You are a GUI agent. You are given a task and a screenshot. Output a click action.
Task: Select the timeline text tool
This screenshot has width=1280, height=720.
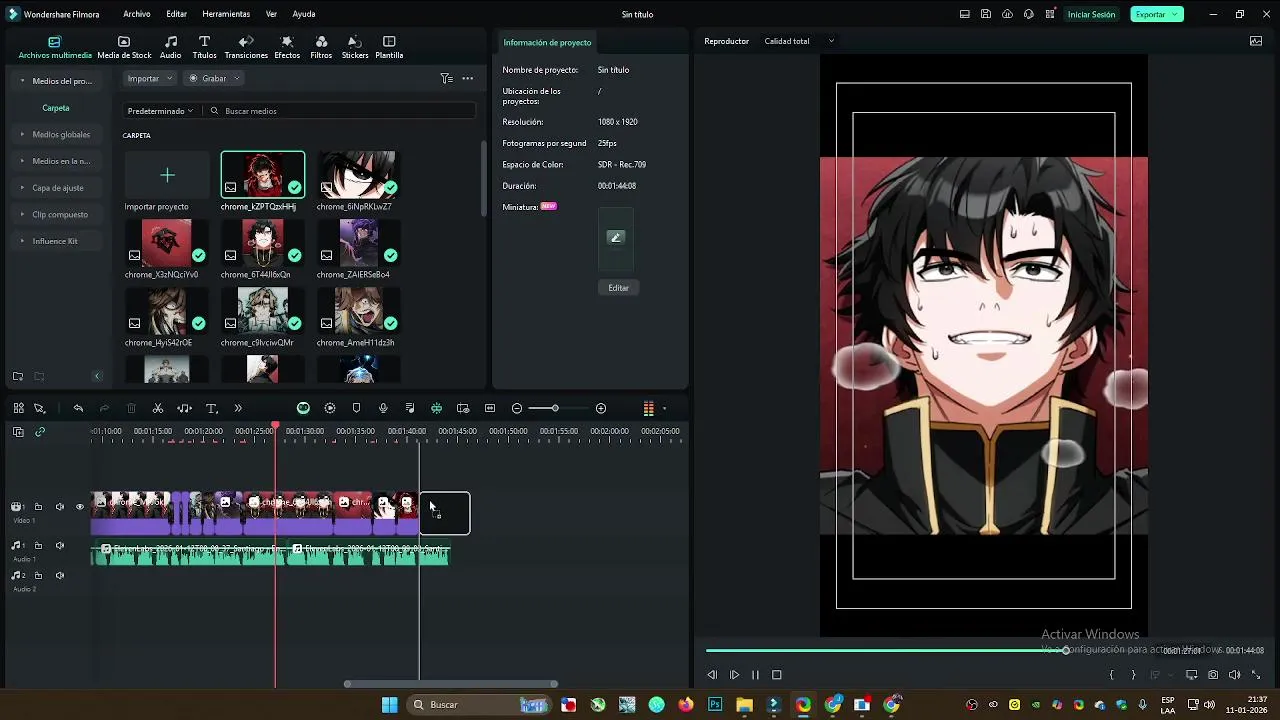(211, 408)
